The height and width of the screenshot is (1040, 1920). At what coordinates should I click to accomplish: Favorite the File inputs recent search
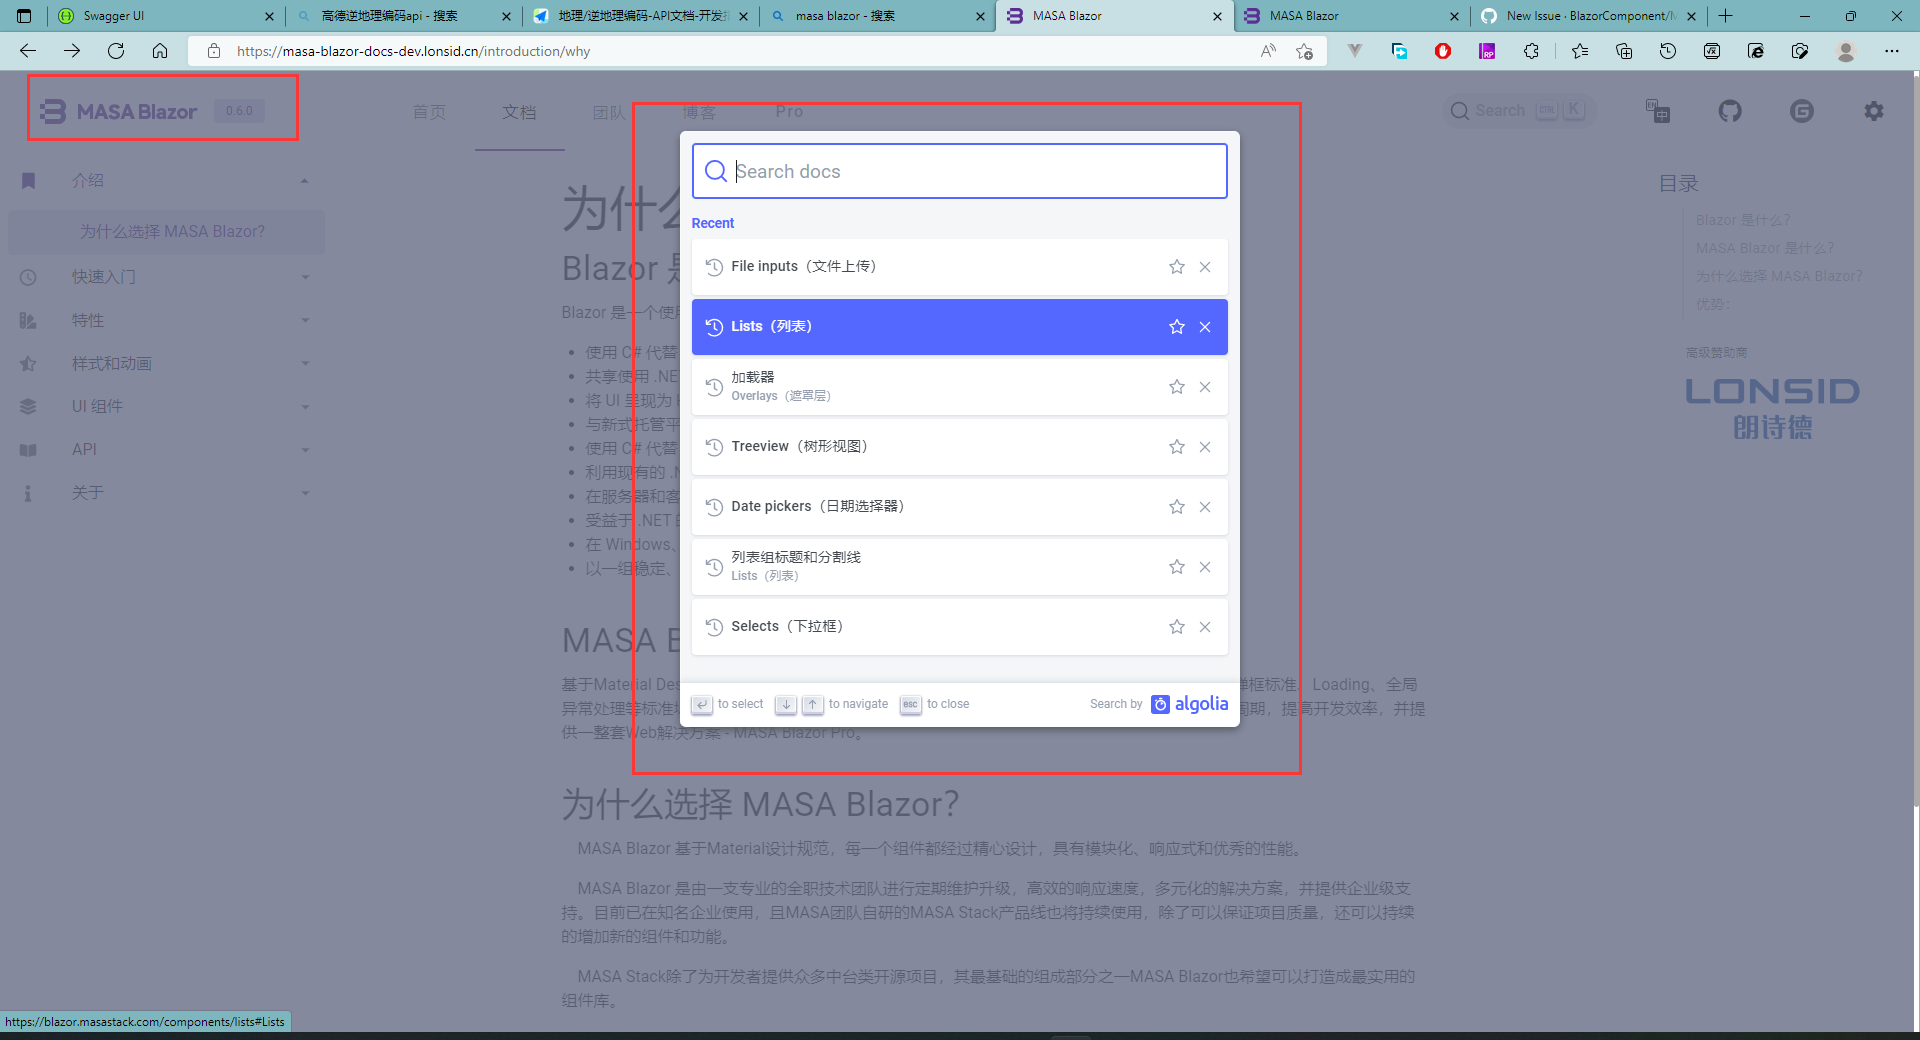[1177, 267]
